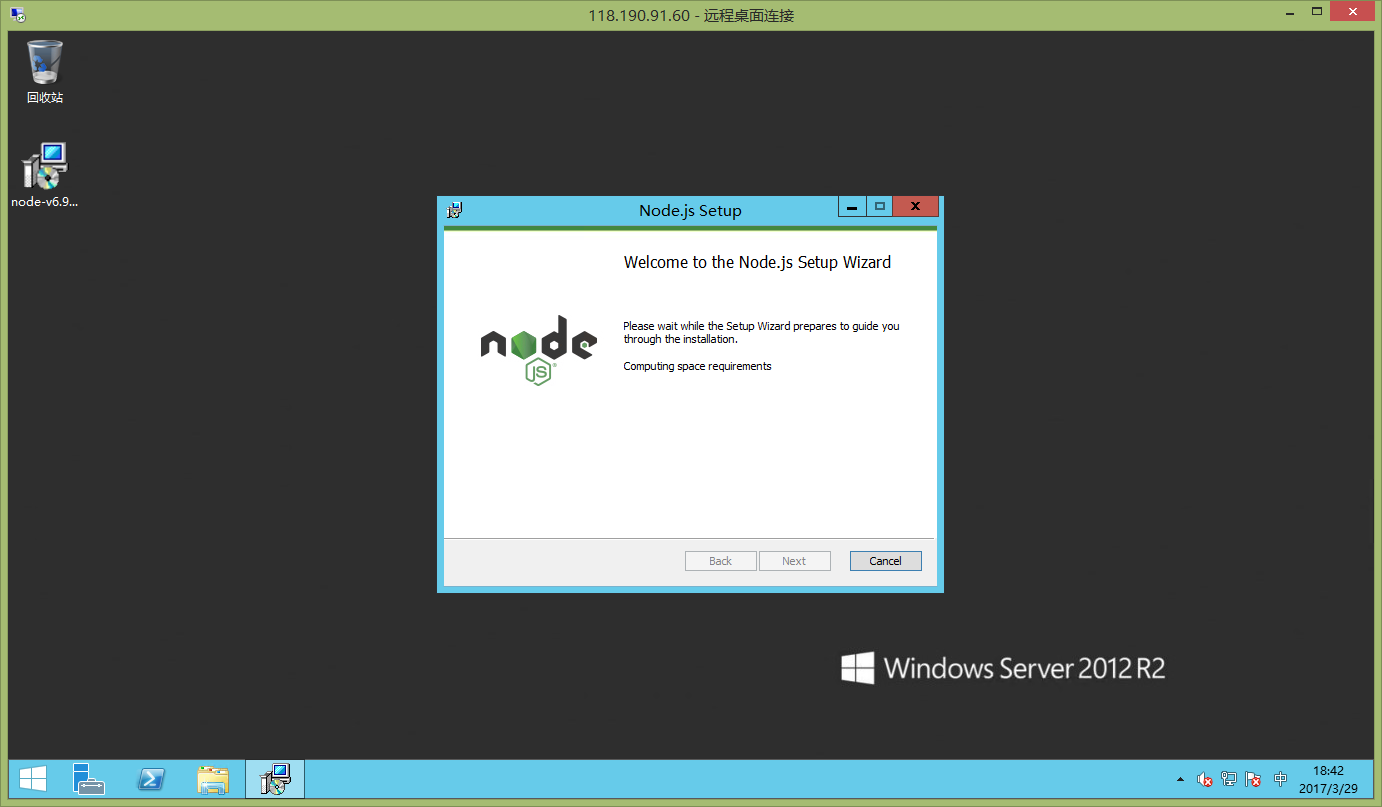1382x807 pixels.
Task: Click the "Computing space requirements" status text
Action: coord(697,366)
